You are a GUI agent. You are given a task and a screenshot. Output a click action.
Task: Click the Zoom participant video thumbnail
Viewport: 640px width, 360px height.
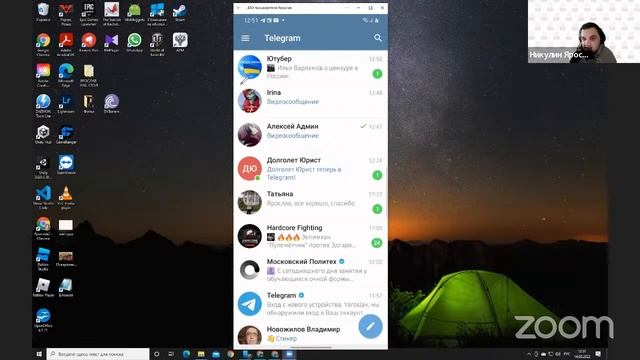click(584, 31)
